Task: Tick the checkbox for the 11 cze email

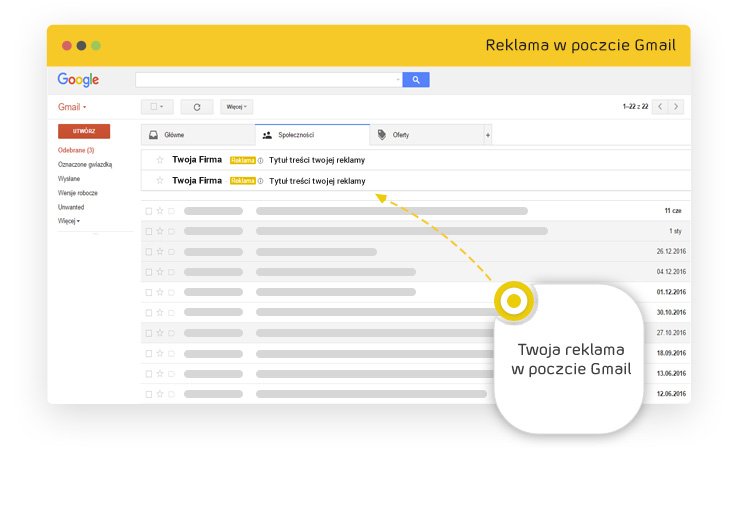Action: (x=149, y=211)
